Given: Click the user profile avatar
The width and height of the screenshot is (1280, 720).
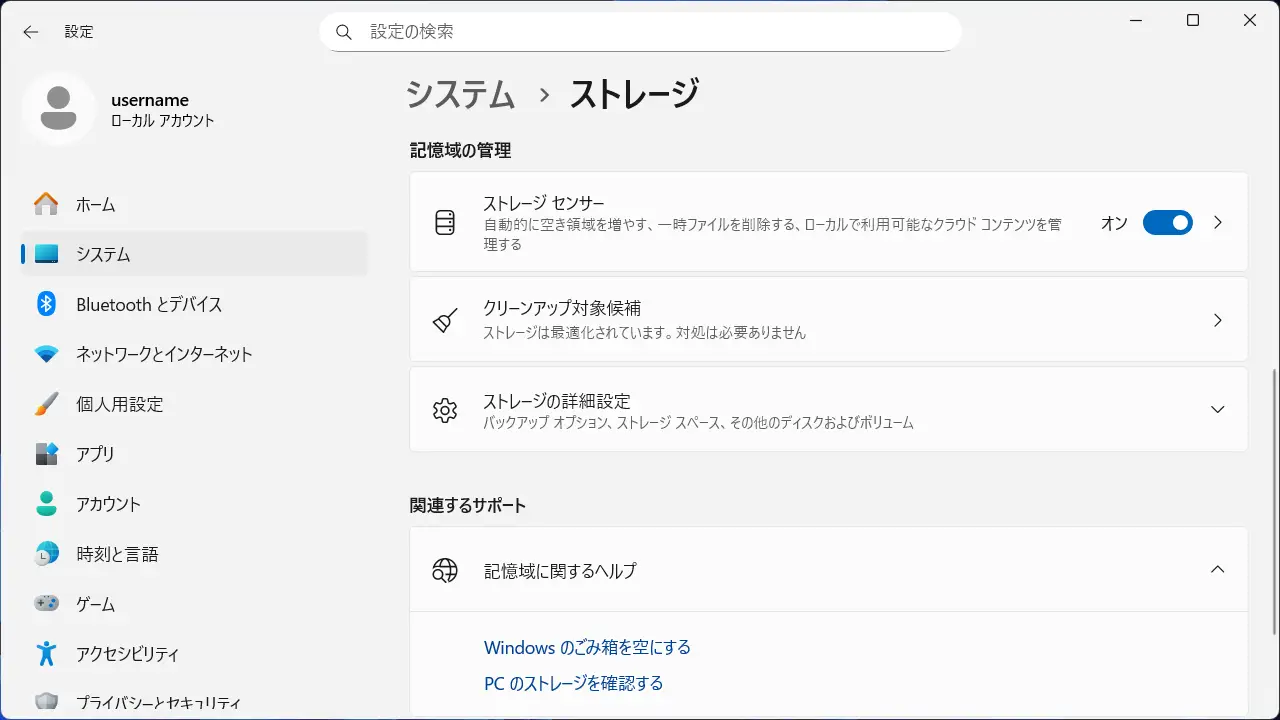Looking at the screenshot, I should pyautogui.click(x=59, y=108).
